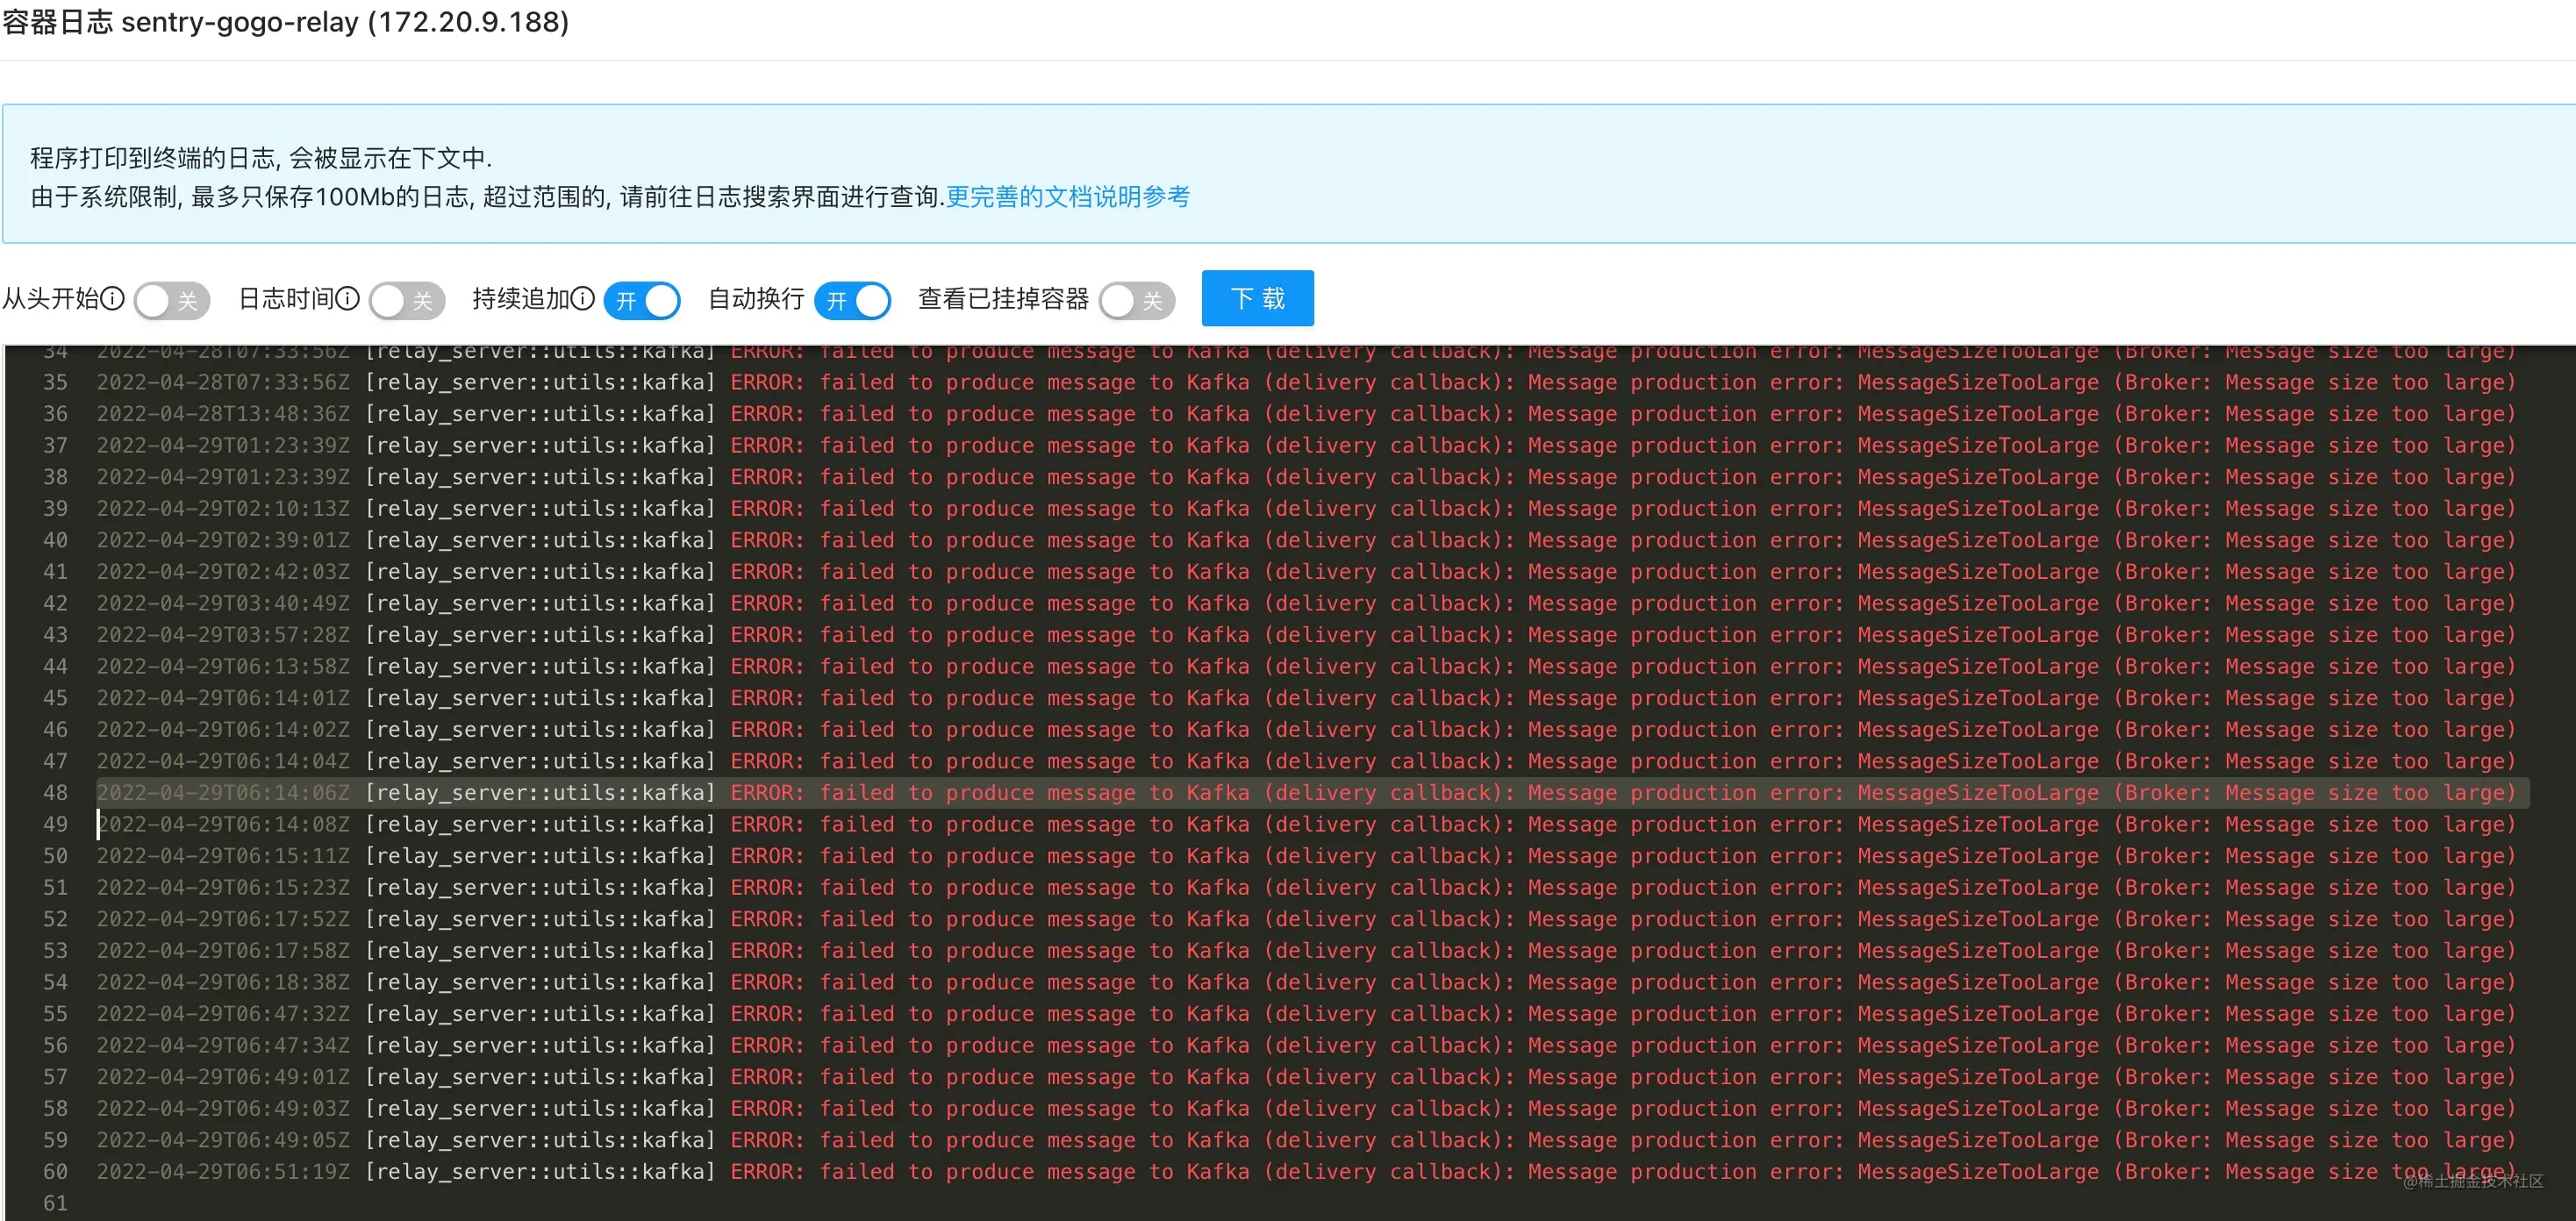Click log line number 48
Image resolution: width=2576 pixels, height=1221 pixels.
coord(56,793)
